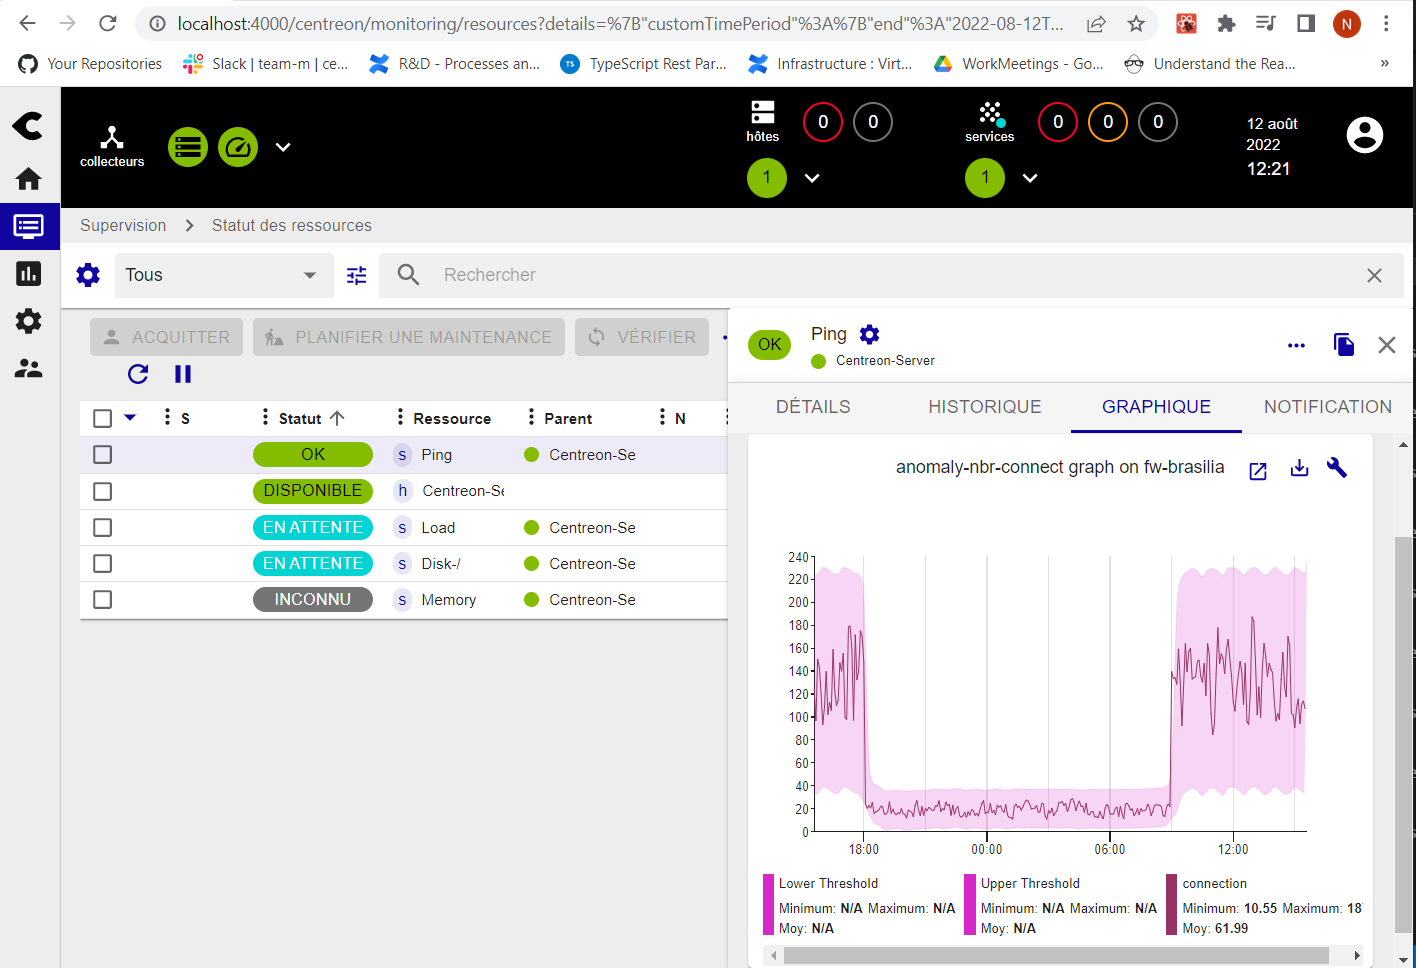Click the wrench anomaly detection icon

(1337, 467)
